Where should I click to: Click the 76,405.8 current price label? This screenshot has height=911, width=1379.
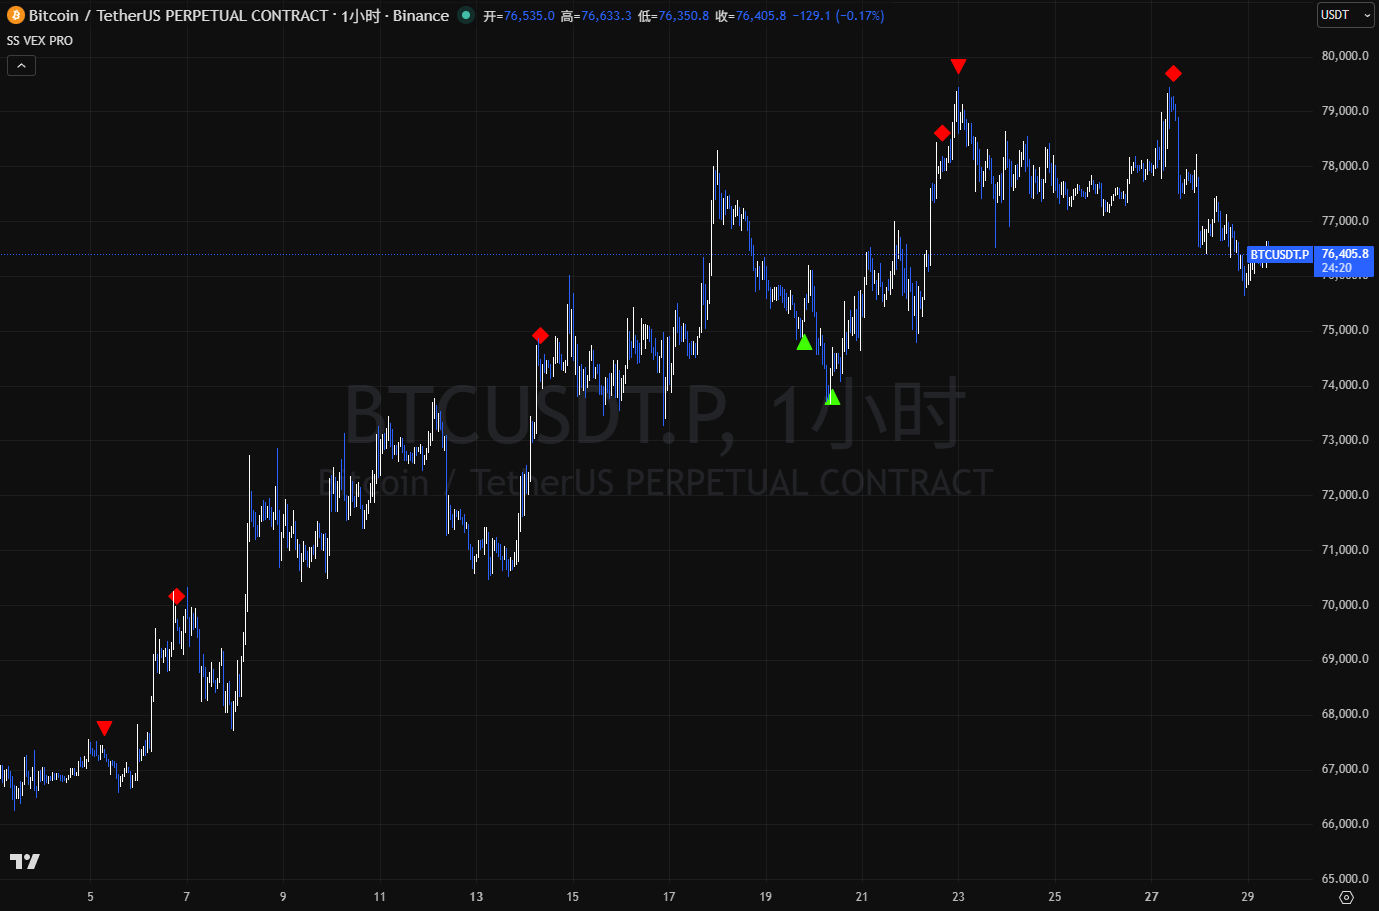[1345, 254]
